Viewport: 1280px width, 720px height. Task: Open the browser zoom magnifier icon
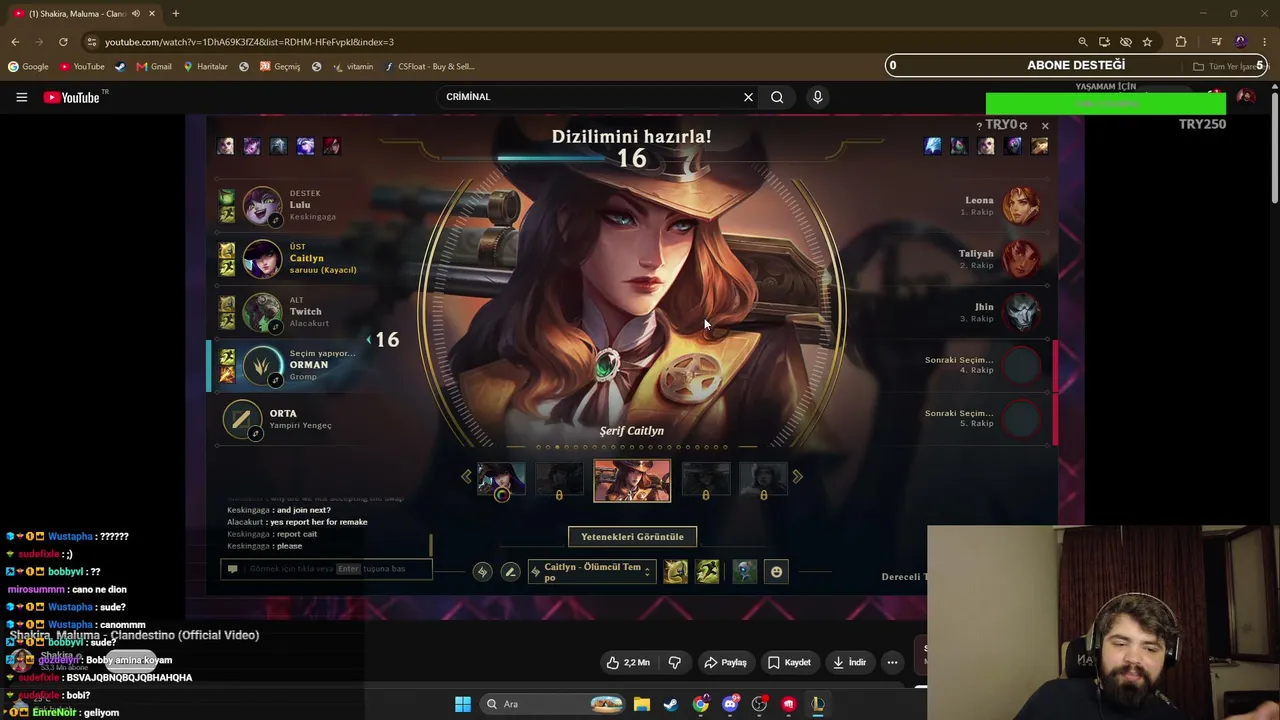[1083, 42]
